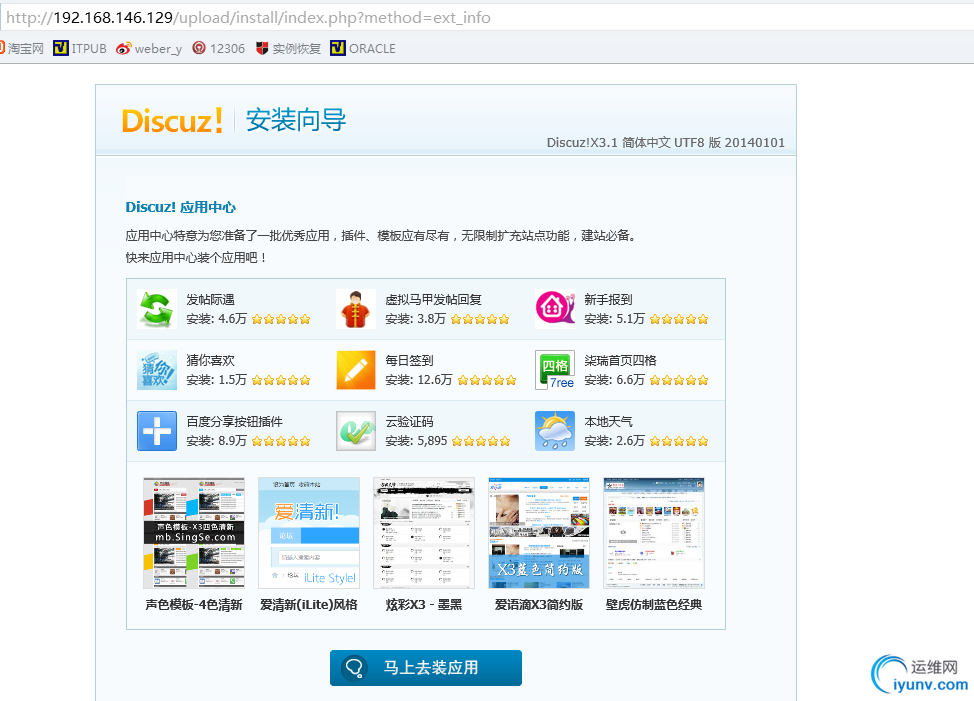Click the Discuz! 应用中心 heading
Screen dimensions: 974x701
tap(181, 207)
